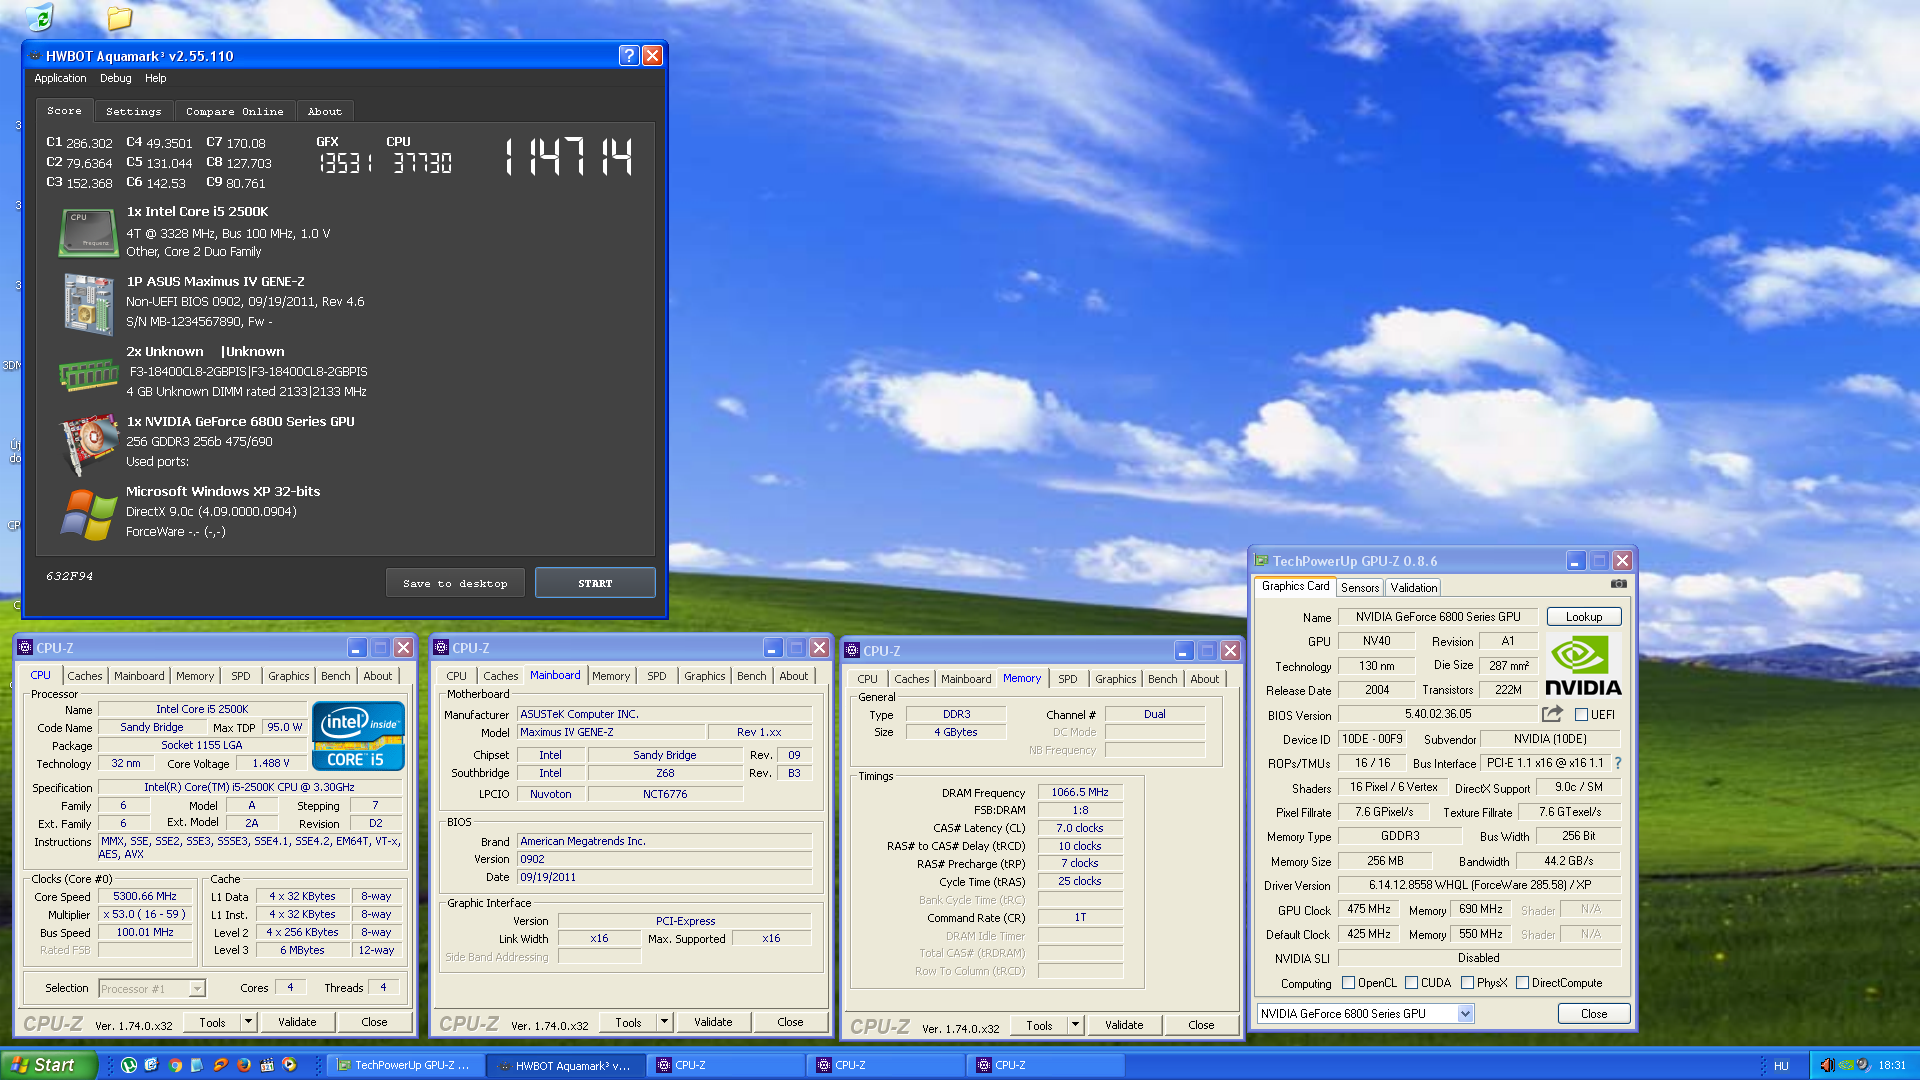Viewport: 1920px width, 1080px height.
Task: Click the Close button in GPU-Z
Action: pyautogui.click(x=1593, y=1014)
